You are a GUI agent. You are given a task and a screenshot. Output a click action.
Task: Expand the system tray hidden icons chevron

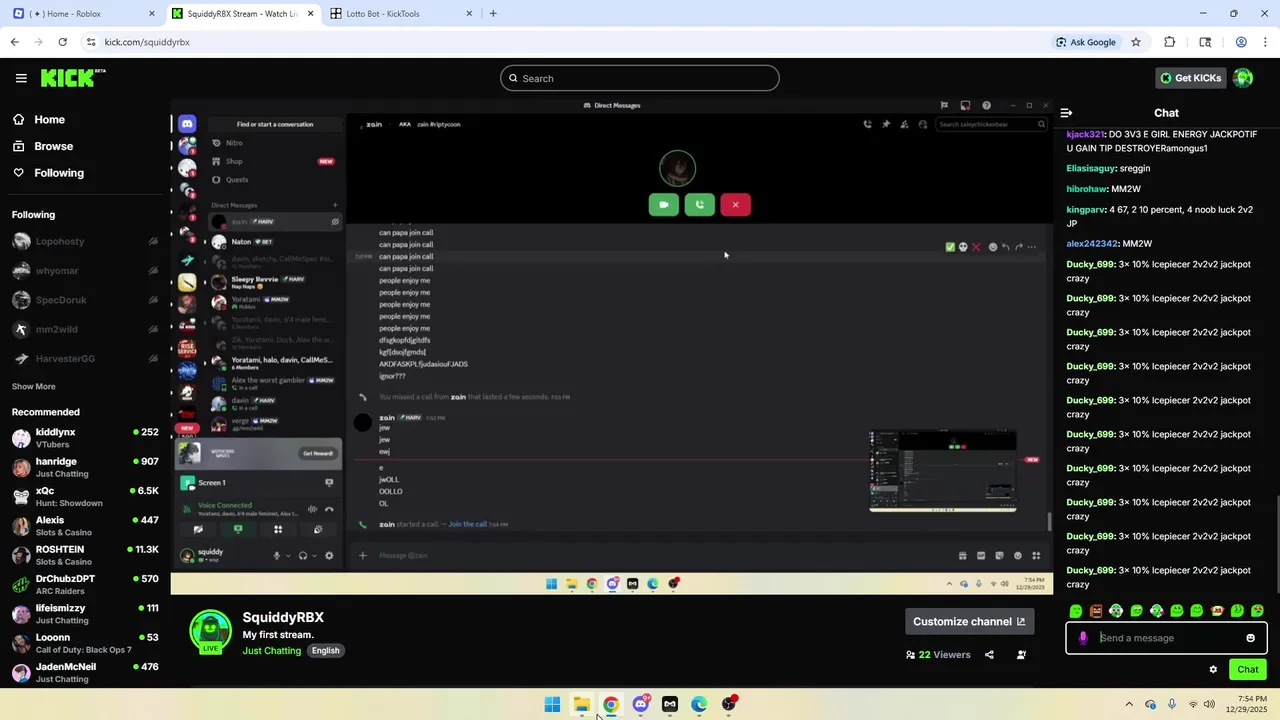point(1129,704)
